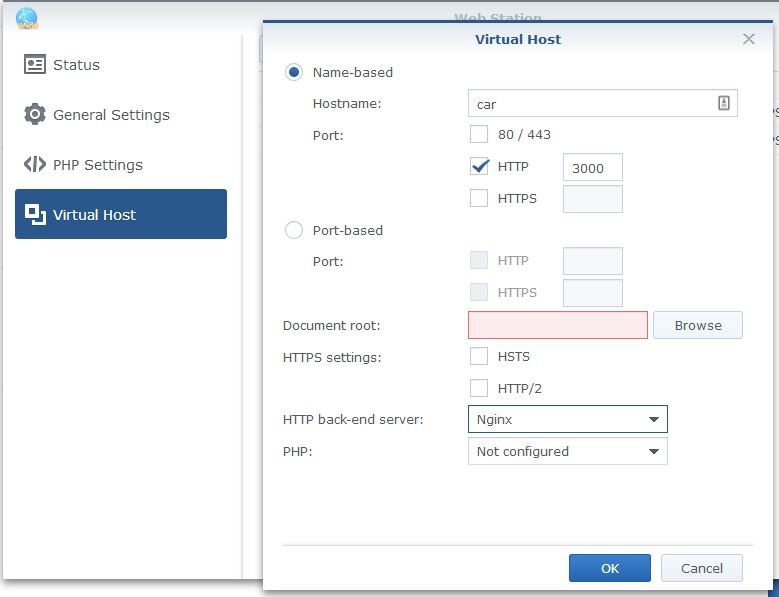
Task: Toggle the Port-based HTTPS checkbox
Action: tap(479, 292)
